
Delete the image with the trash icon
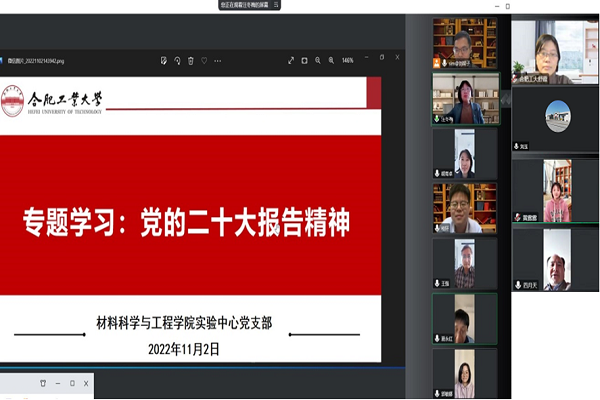pyautogui.click(x=190, y=60)
